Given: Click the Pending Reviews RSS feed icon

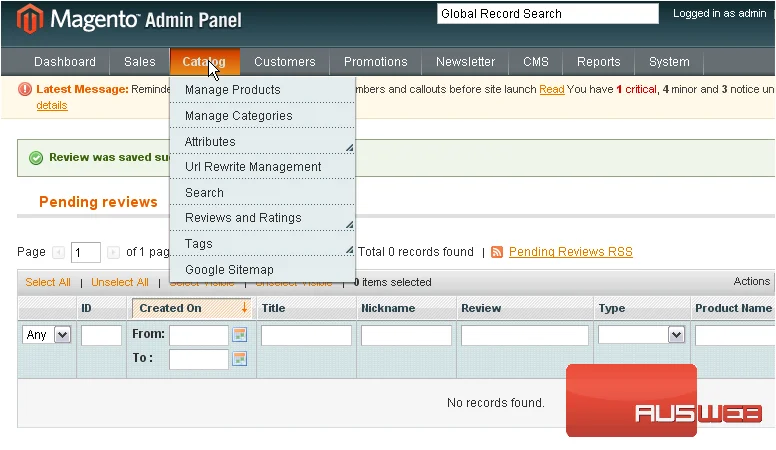Looking at the screenshot, I should coord(497,252).
